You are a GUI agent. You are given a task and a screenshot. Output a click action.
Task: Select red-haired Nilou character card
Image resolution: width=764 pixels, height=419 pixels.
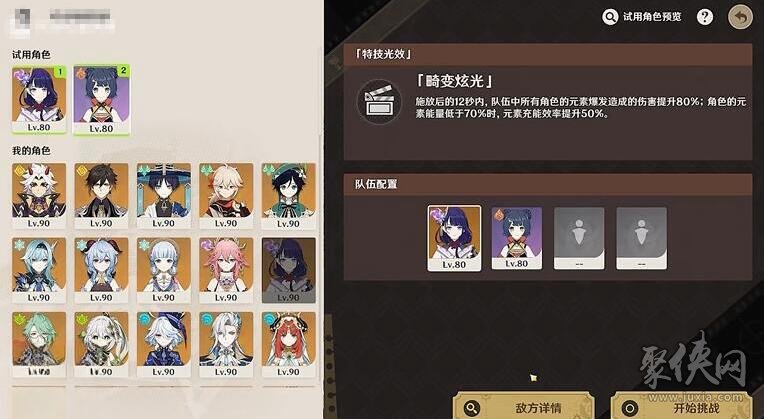pyautogui.click(x=288, y=344)
